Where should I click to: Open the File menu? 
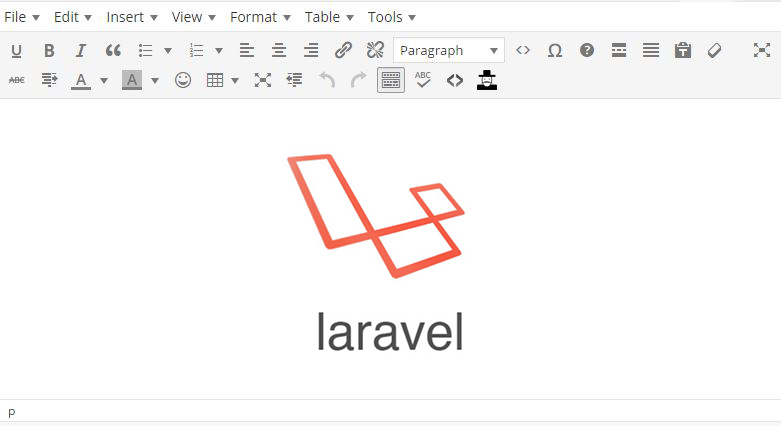pyautogui.click(x=21, y=17)
